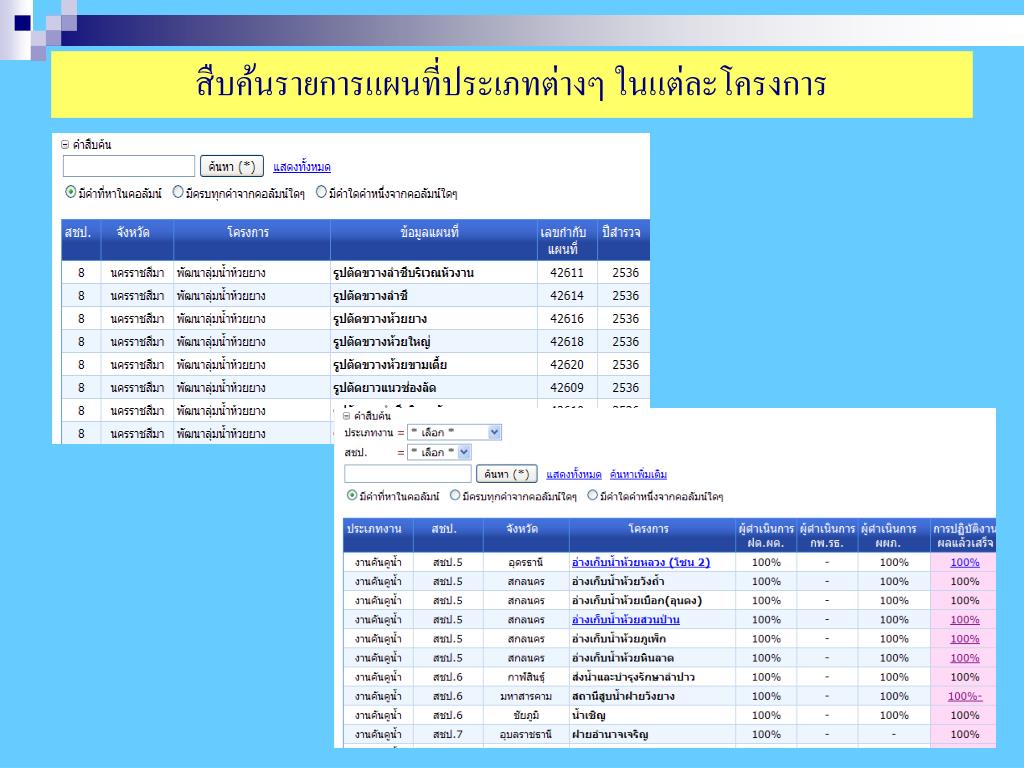Click the การปฏิบัติงาน ผลแล้วเสร็จ column header
This screenshot has width=1024, height=768.
964,536
